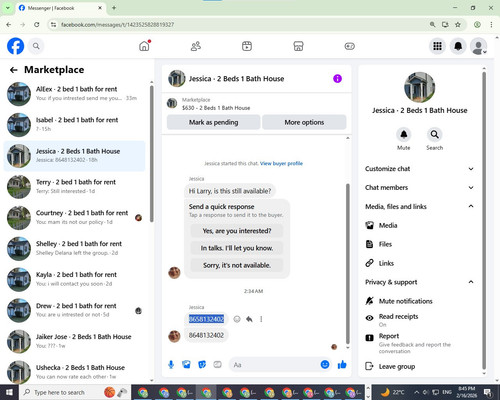Screen dimensions: 500x400
Task: Expand Chat members section
Action: (x=419, y=187)
